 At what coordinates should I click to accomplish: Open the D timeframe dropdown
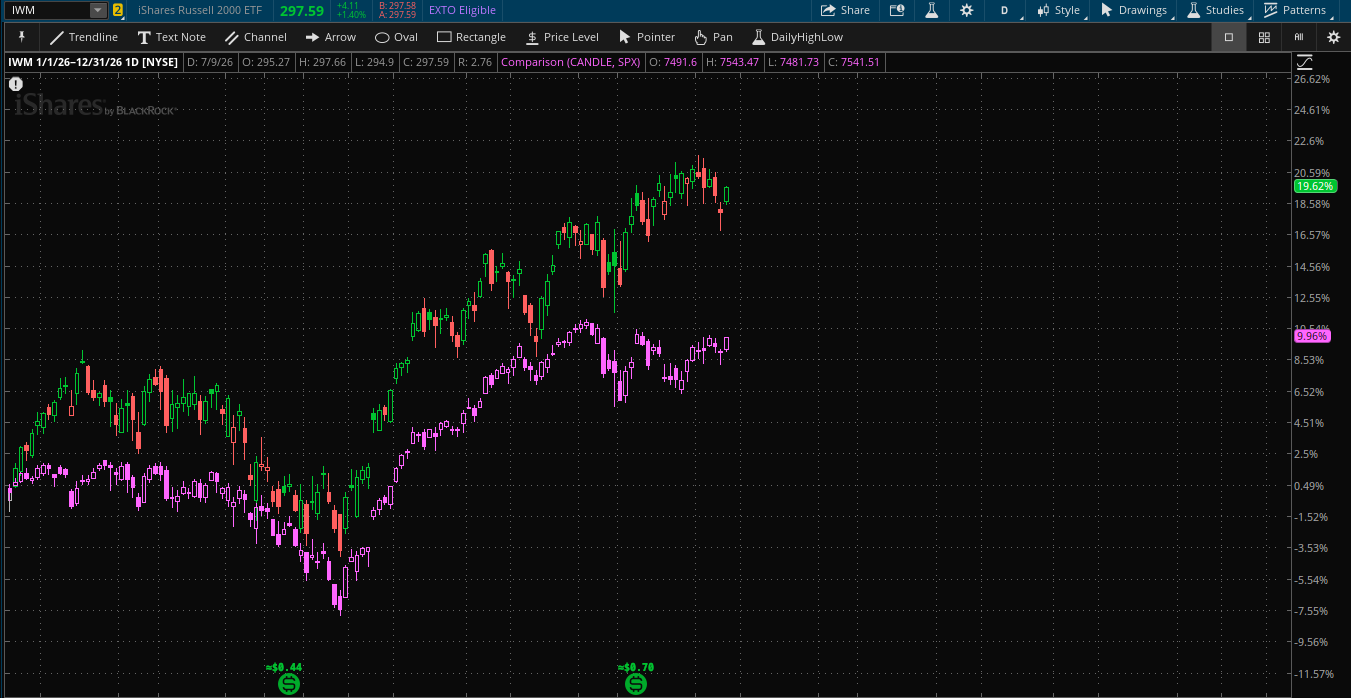coord(1004,10)
